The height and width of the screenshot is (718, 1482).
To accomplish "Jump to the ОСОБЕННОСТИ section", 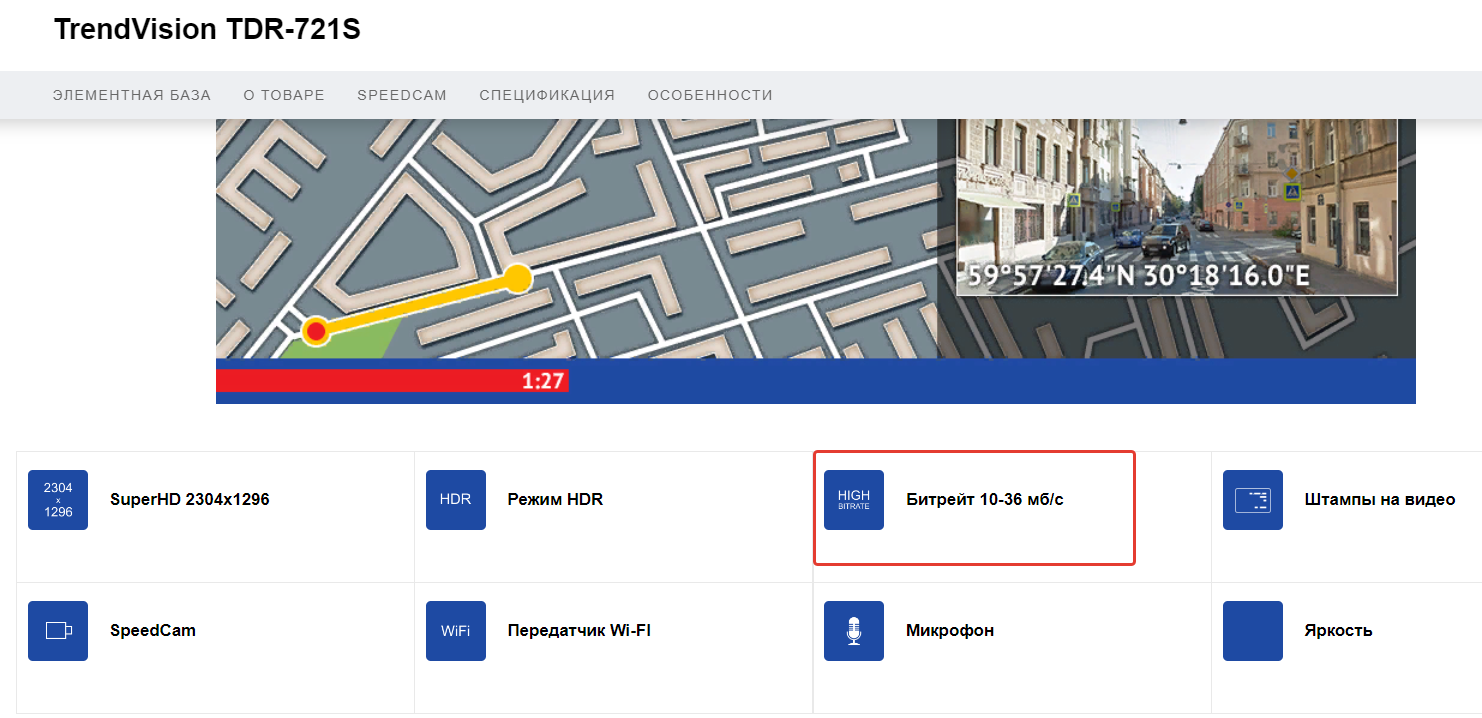I will [710, 95].
